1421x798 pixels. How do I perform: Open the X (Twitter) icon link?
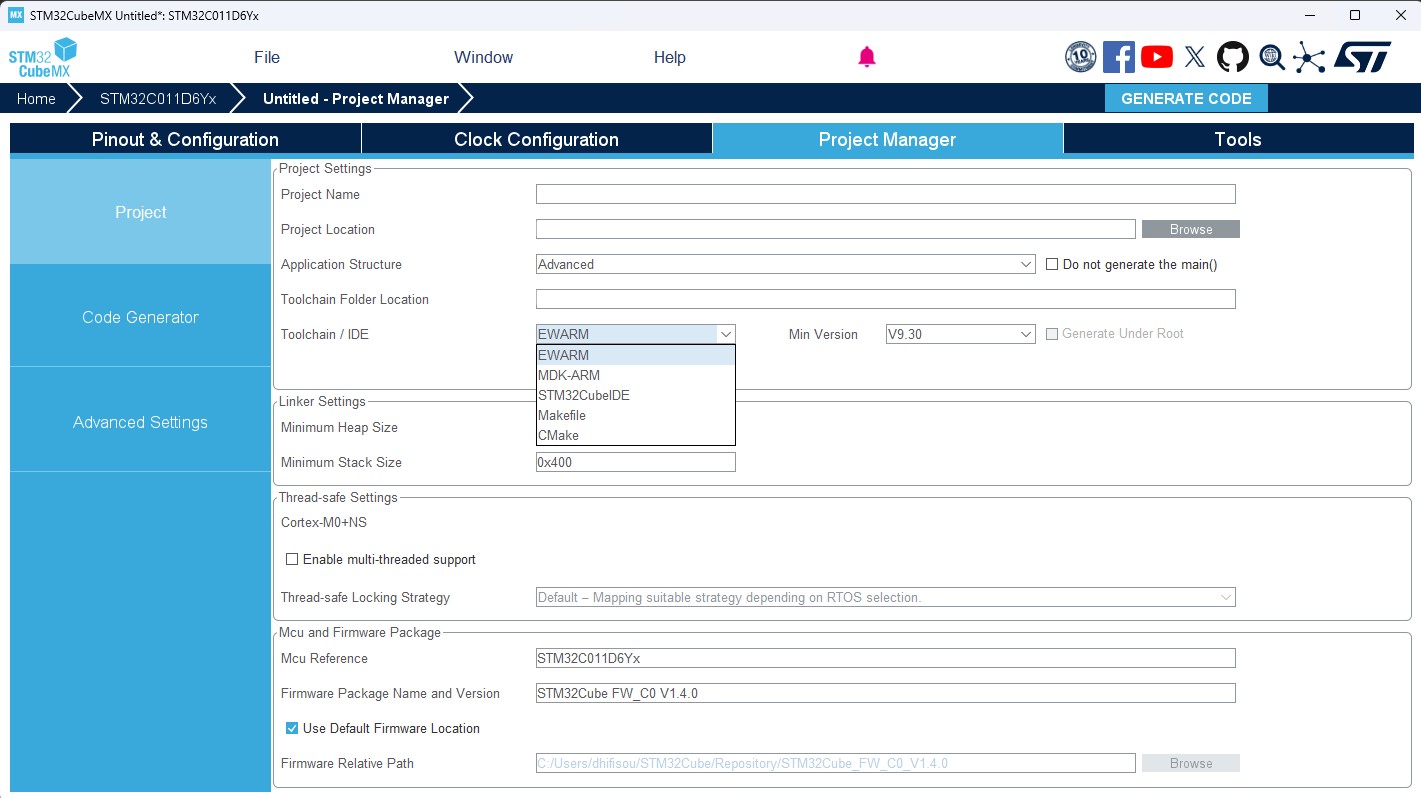(x=1195, y=57)
